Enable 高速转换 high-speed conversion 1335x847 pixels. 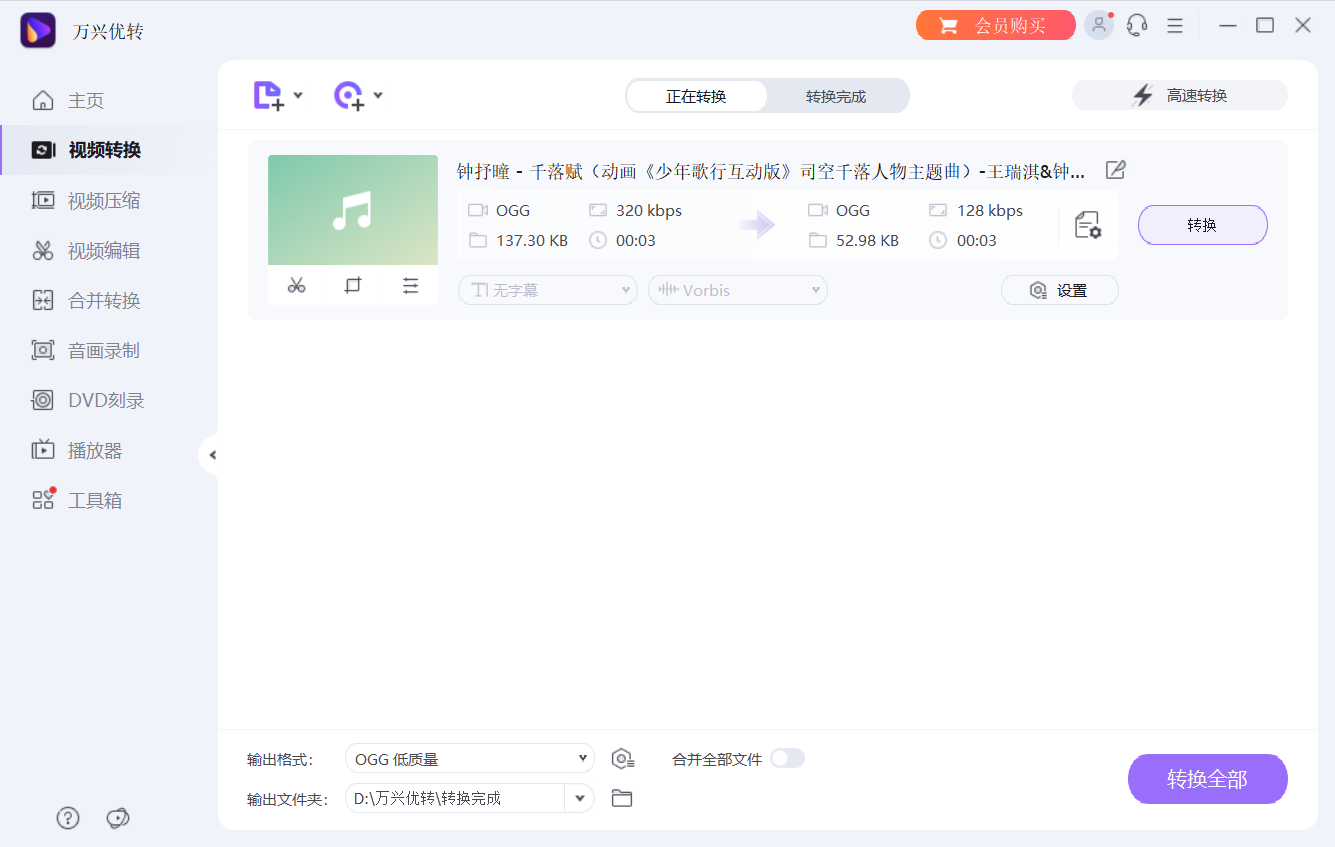point(1179,95)
